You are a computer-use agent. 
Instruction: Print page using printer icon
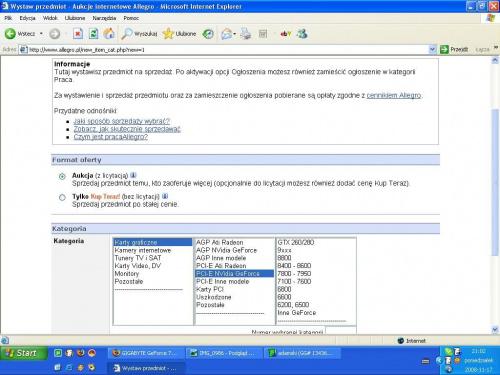tap(246, 33)
